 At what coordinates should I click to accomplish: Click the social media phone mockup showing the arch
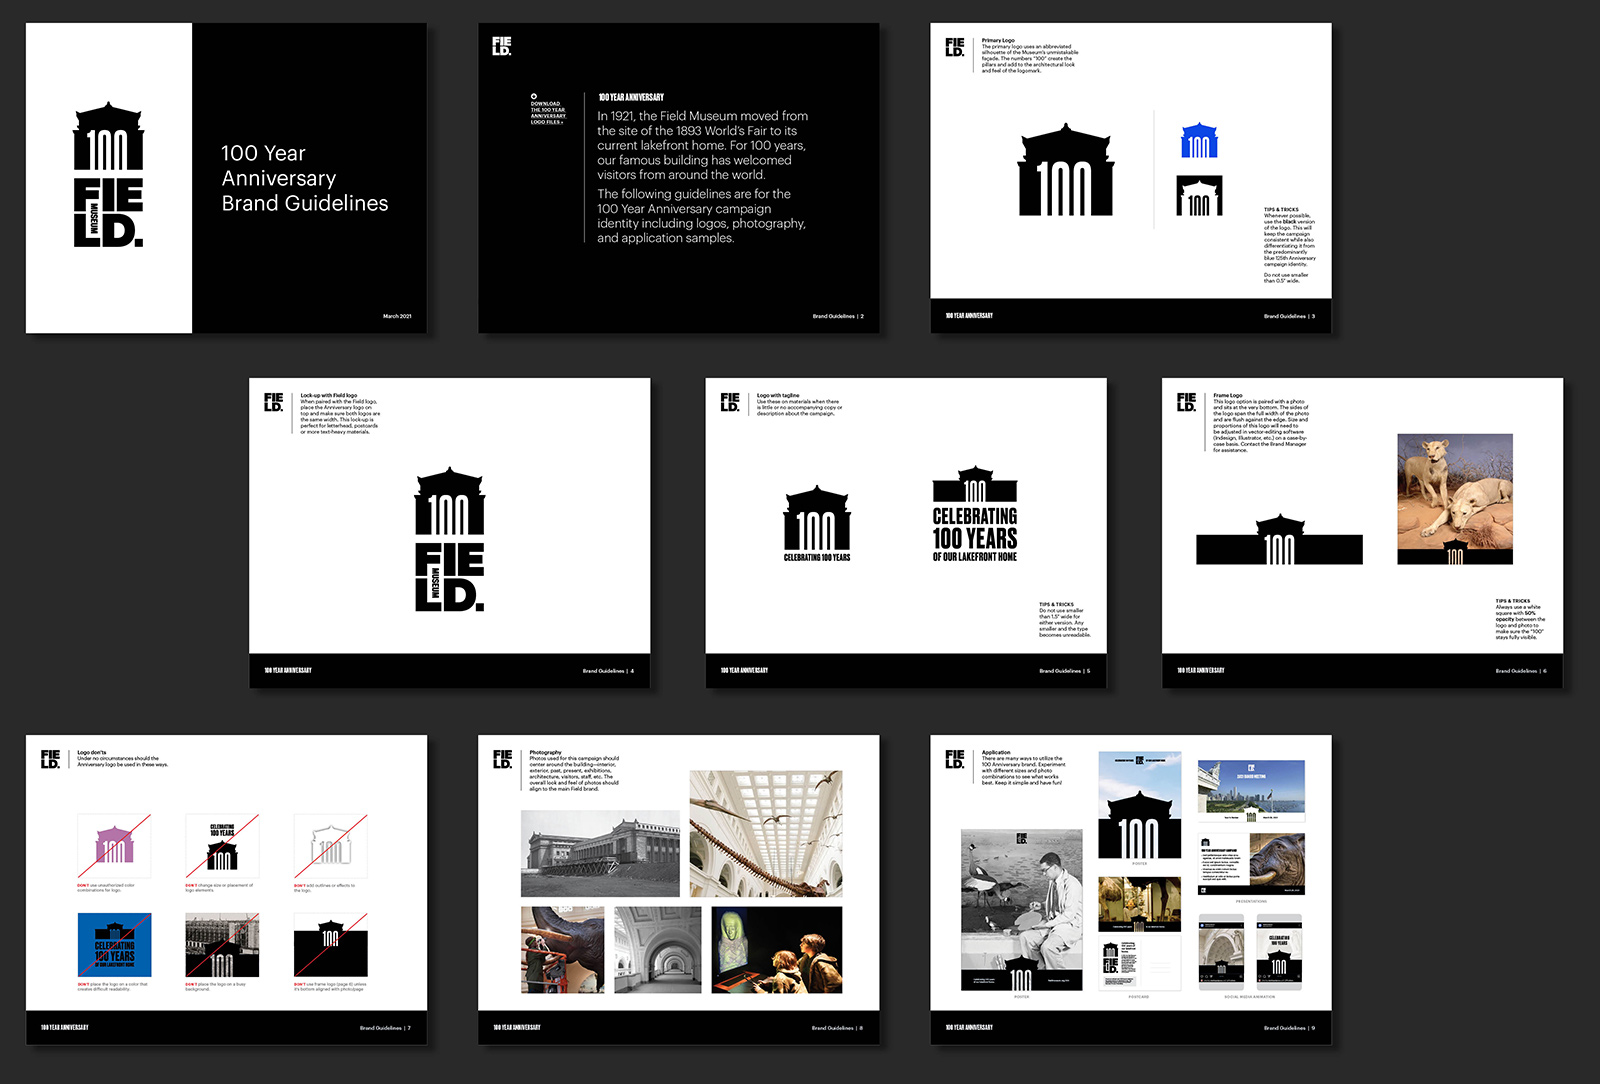tap(1221, 951)
